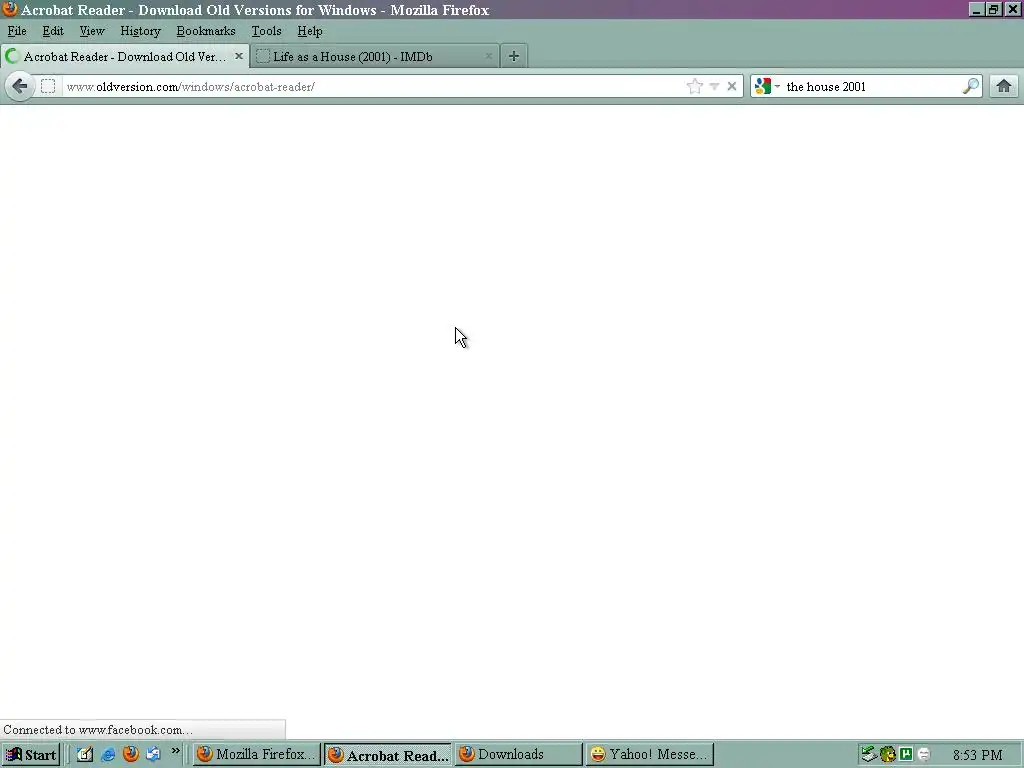
Task: Click the 'Connected to www.facebook.com' status text
Action: point(98,729)
